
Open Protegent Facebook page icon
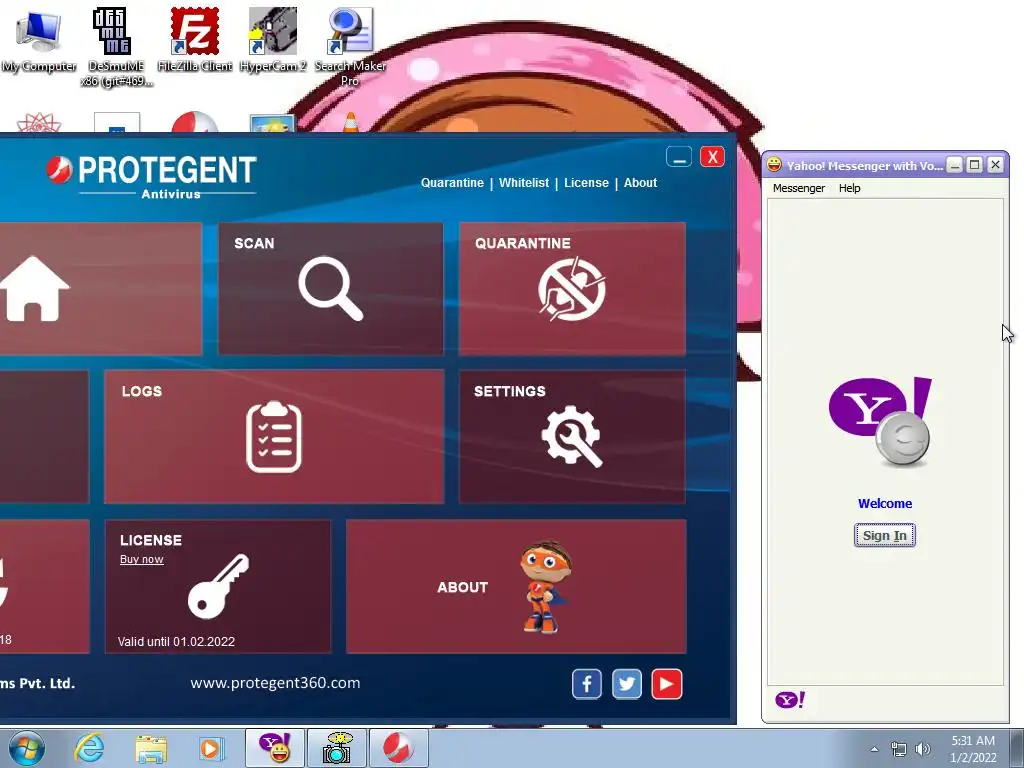pos(586,684)
